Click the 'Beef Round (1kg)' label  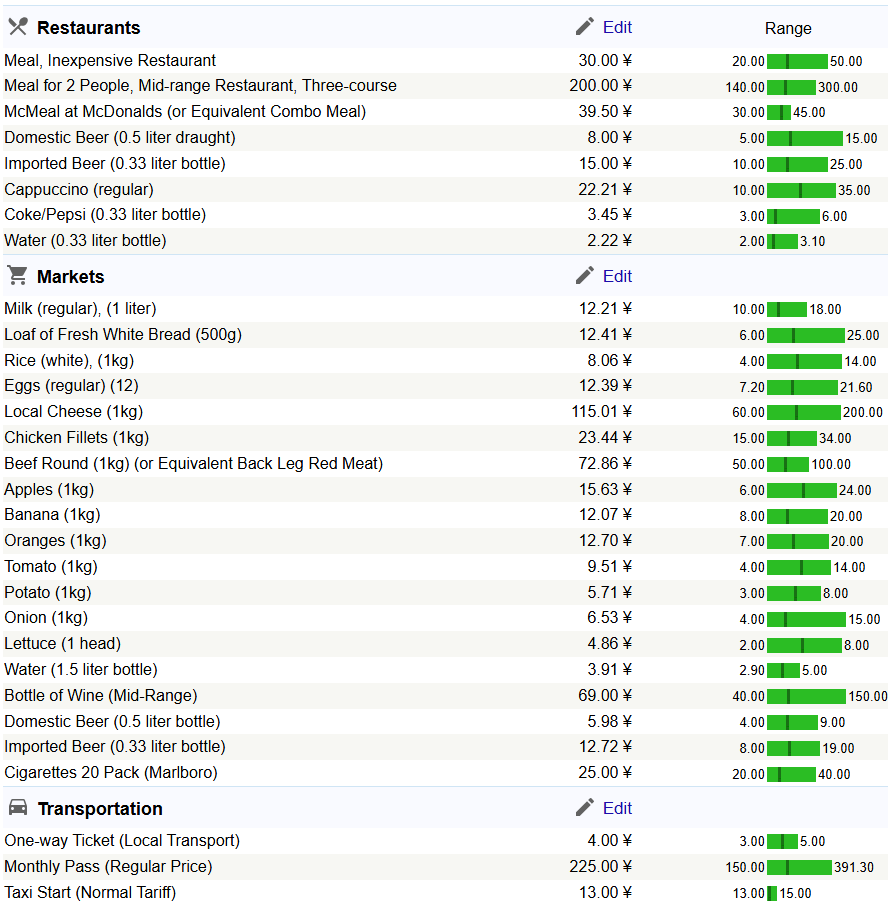pos(193,464)
